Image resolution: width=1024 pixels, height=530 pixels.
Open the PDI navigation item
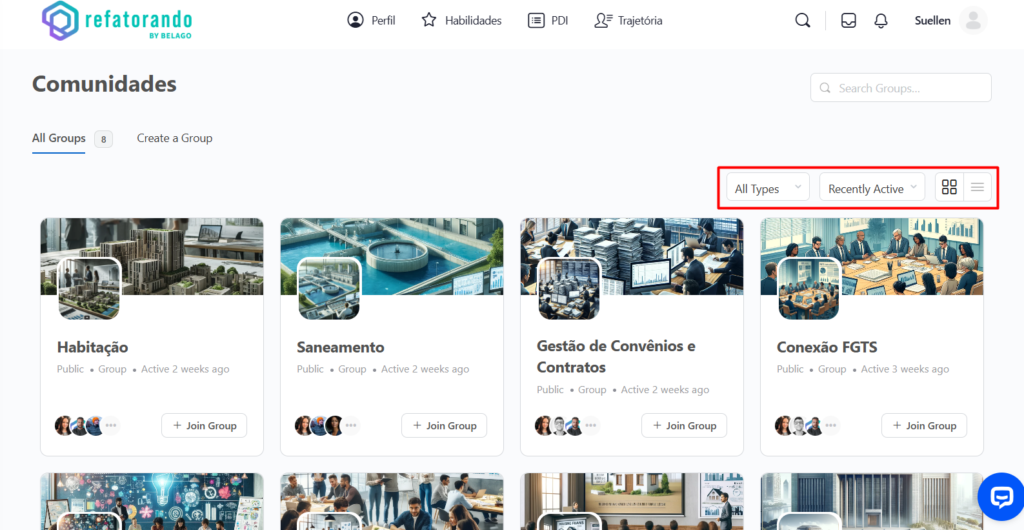pyautogui.click(x=548, y=21)
